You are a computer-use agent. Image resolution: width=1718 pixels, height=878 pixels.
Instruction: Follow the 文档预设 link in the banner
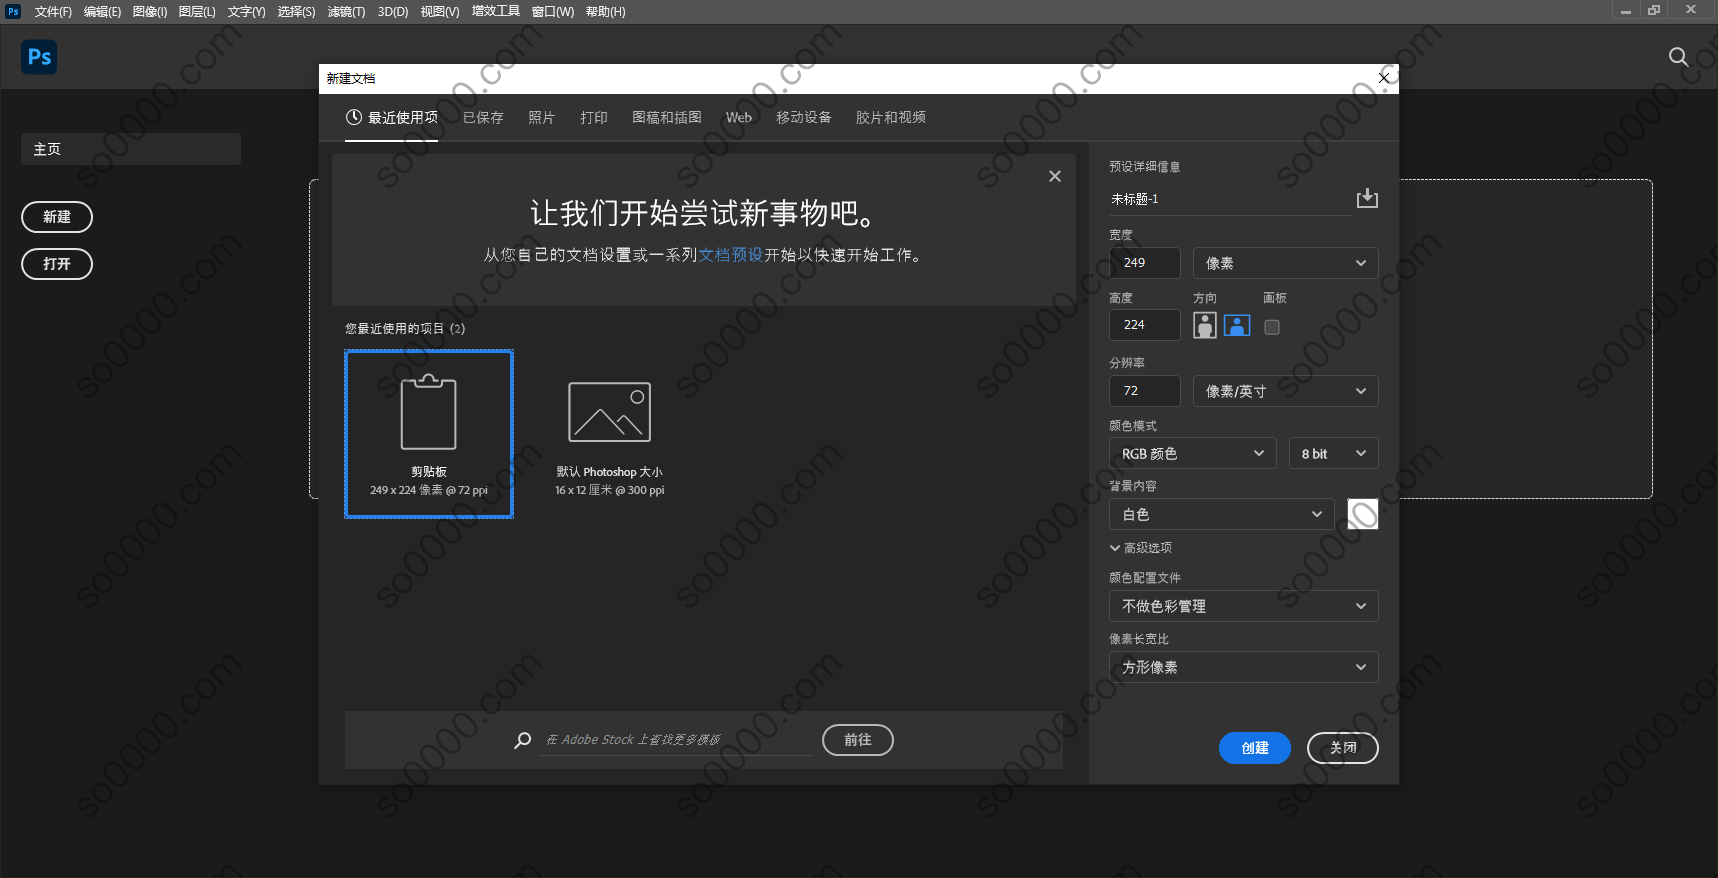(731, 255)
